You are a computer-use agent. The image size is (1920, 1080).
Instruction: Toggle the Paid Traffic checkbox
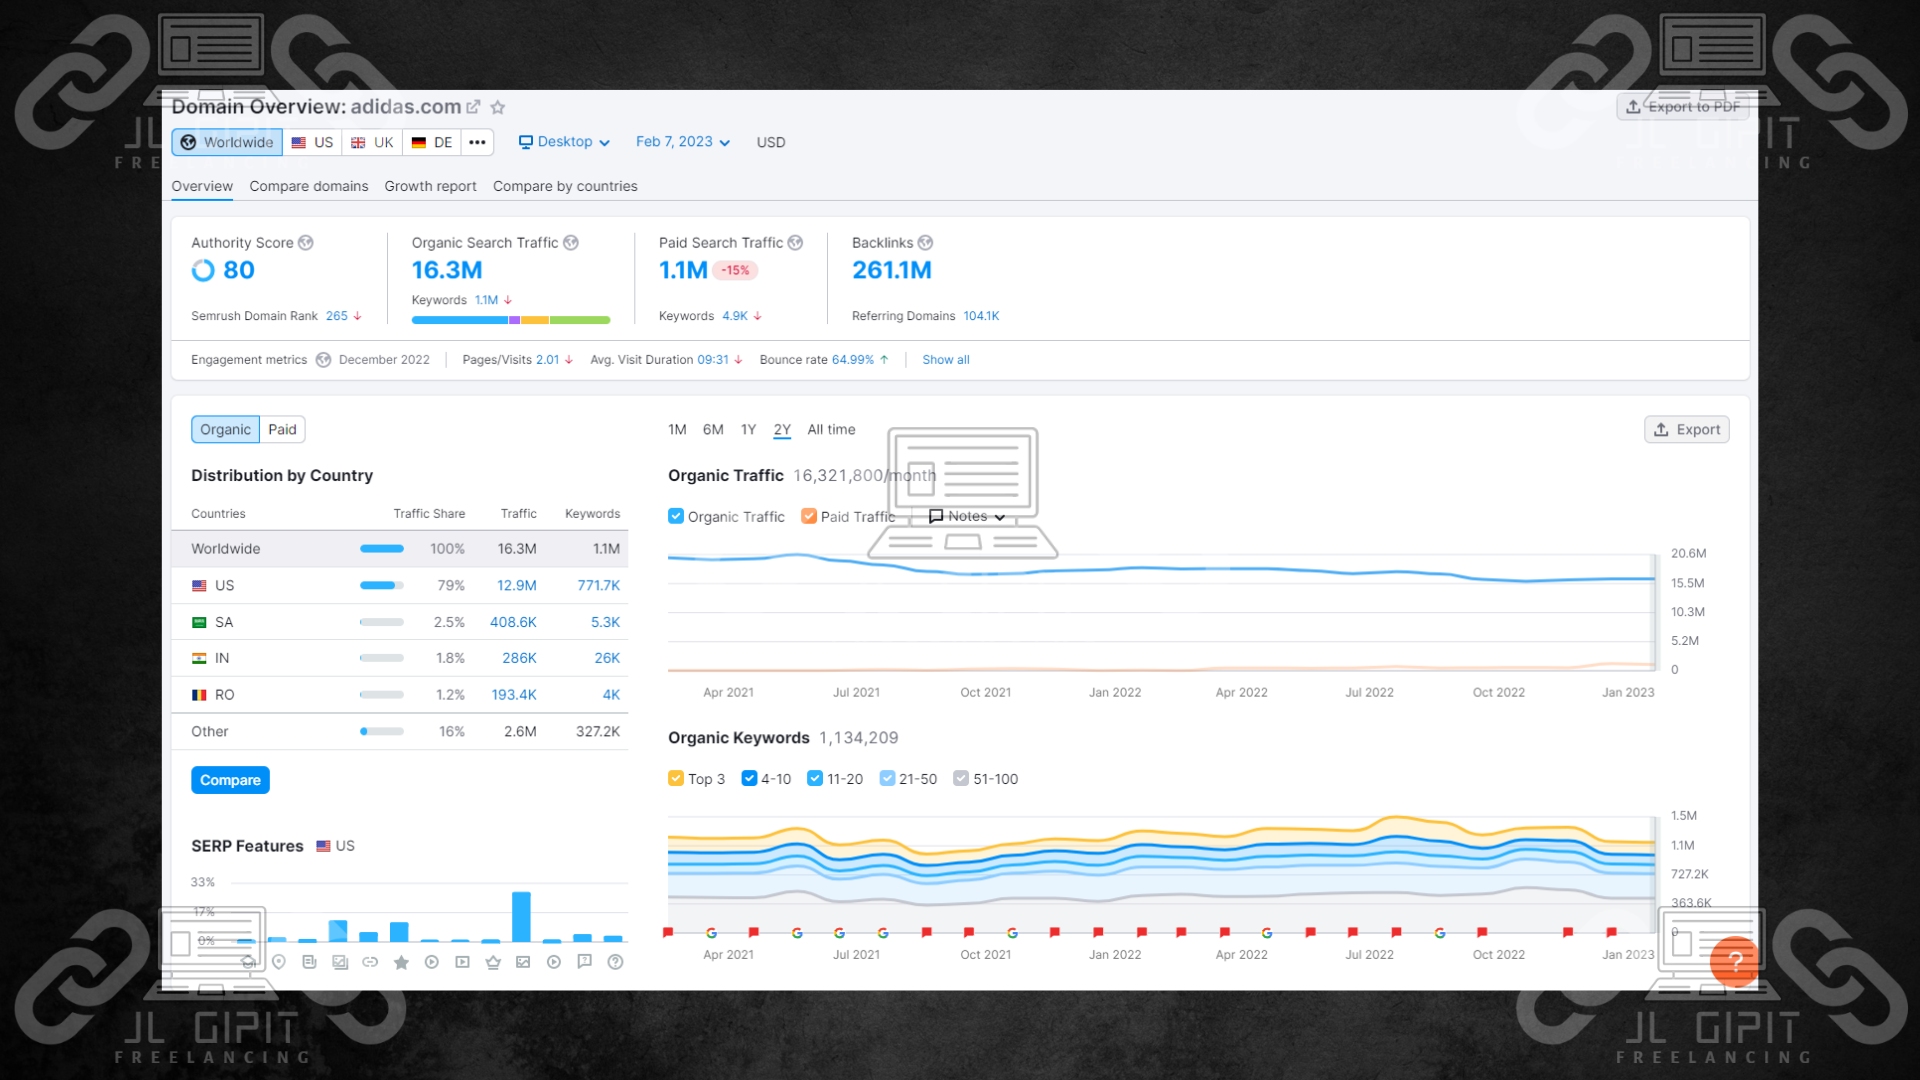pyautogui.click(x=809, y=516)
